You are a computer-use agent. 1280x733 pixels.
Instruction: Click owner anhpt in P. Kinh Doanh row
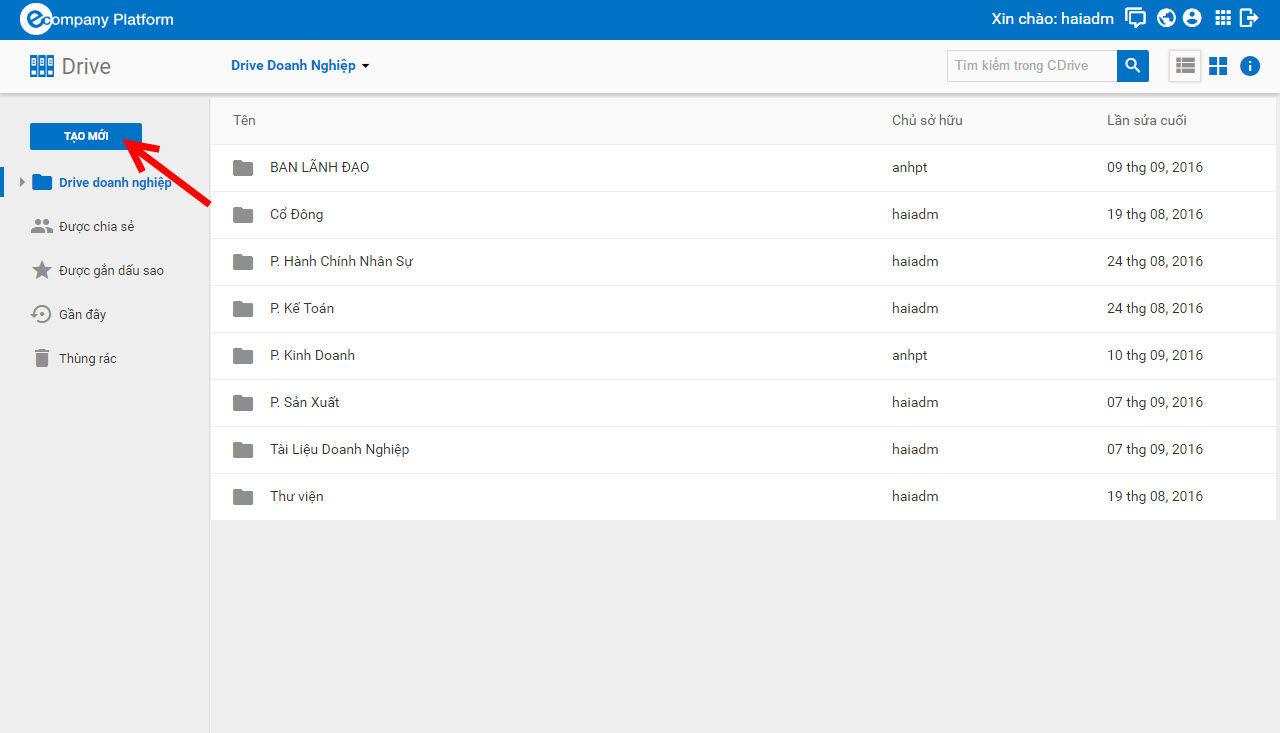[x=910, y=355]
